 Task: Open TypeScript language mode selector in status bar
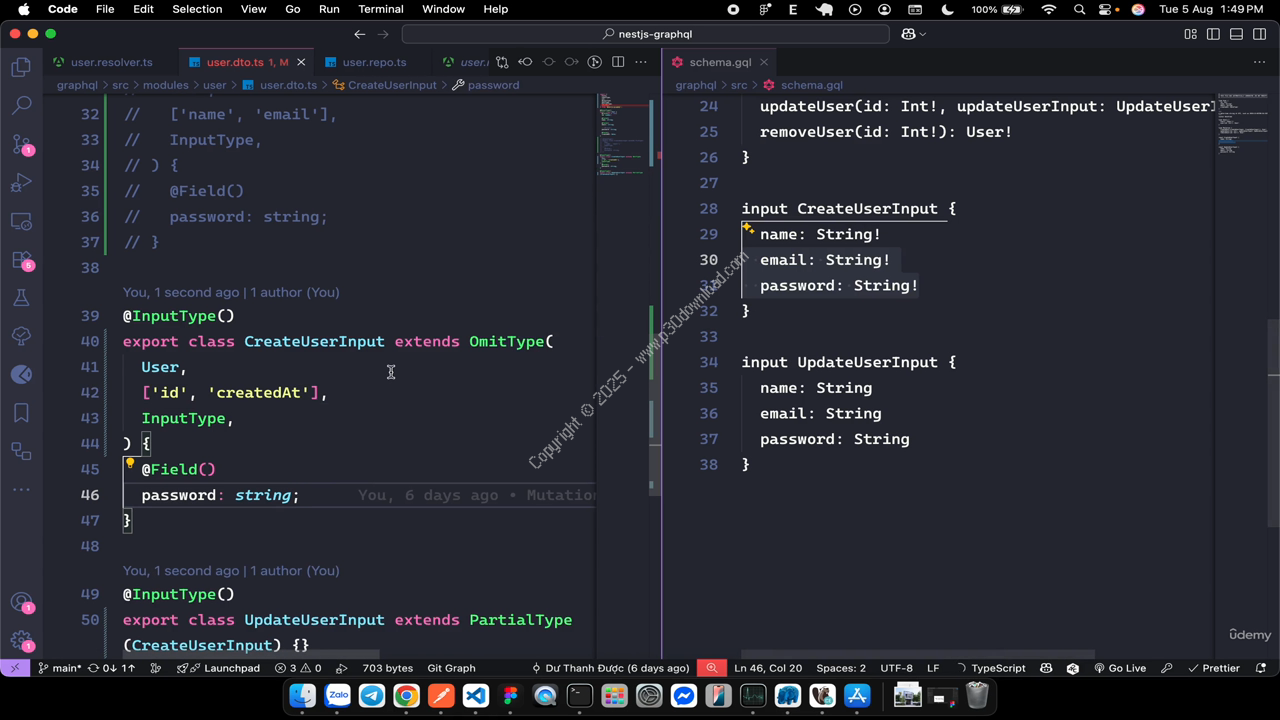tap(997, 668)
